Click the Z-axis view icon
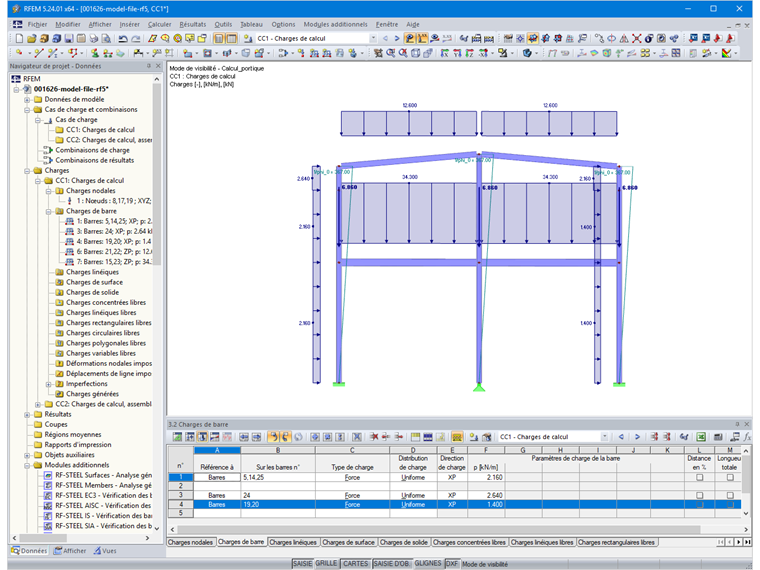The width and height of the screenshot is (760, 570). [x=470, y=53]
